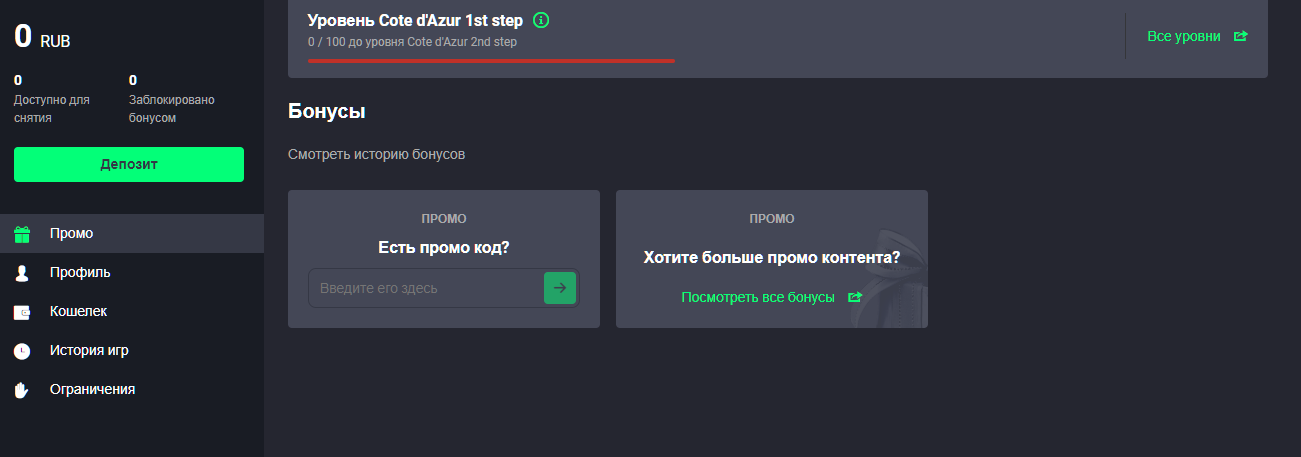The image size is (1301, 457).
Task: Open the Промо menu section
Action: coord(72,234)
